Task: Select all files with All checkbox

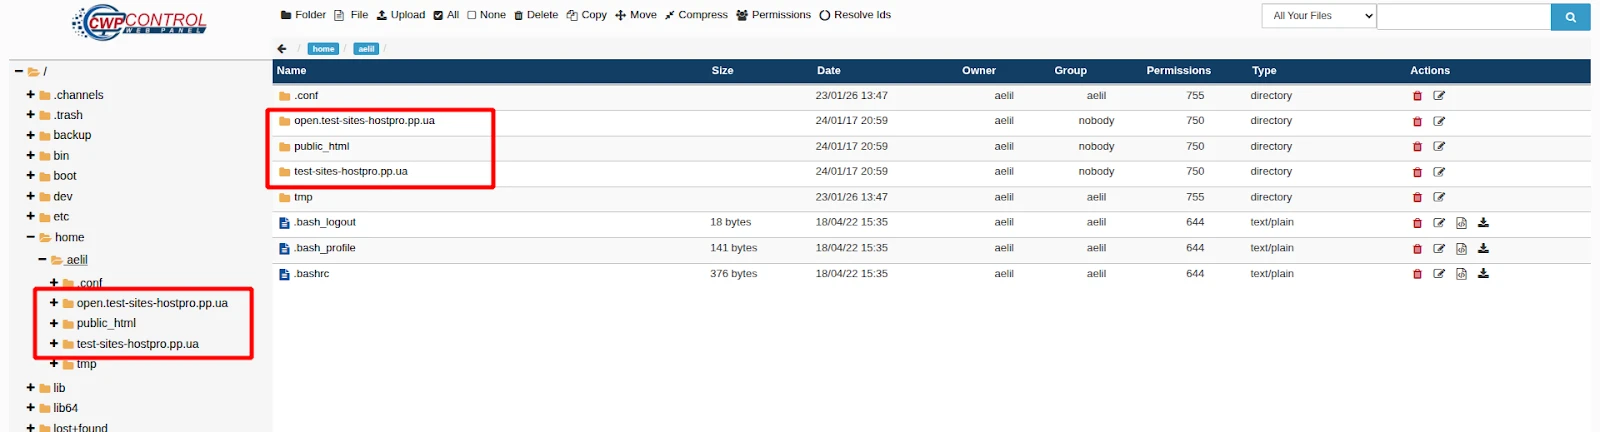Action: tap(446, 15)
